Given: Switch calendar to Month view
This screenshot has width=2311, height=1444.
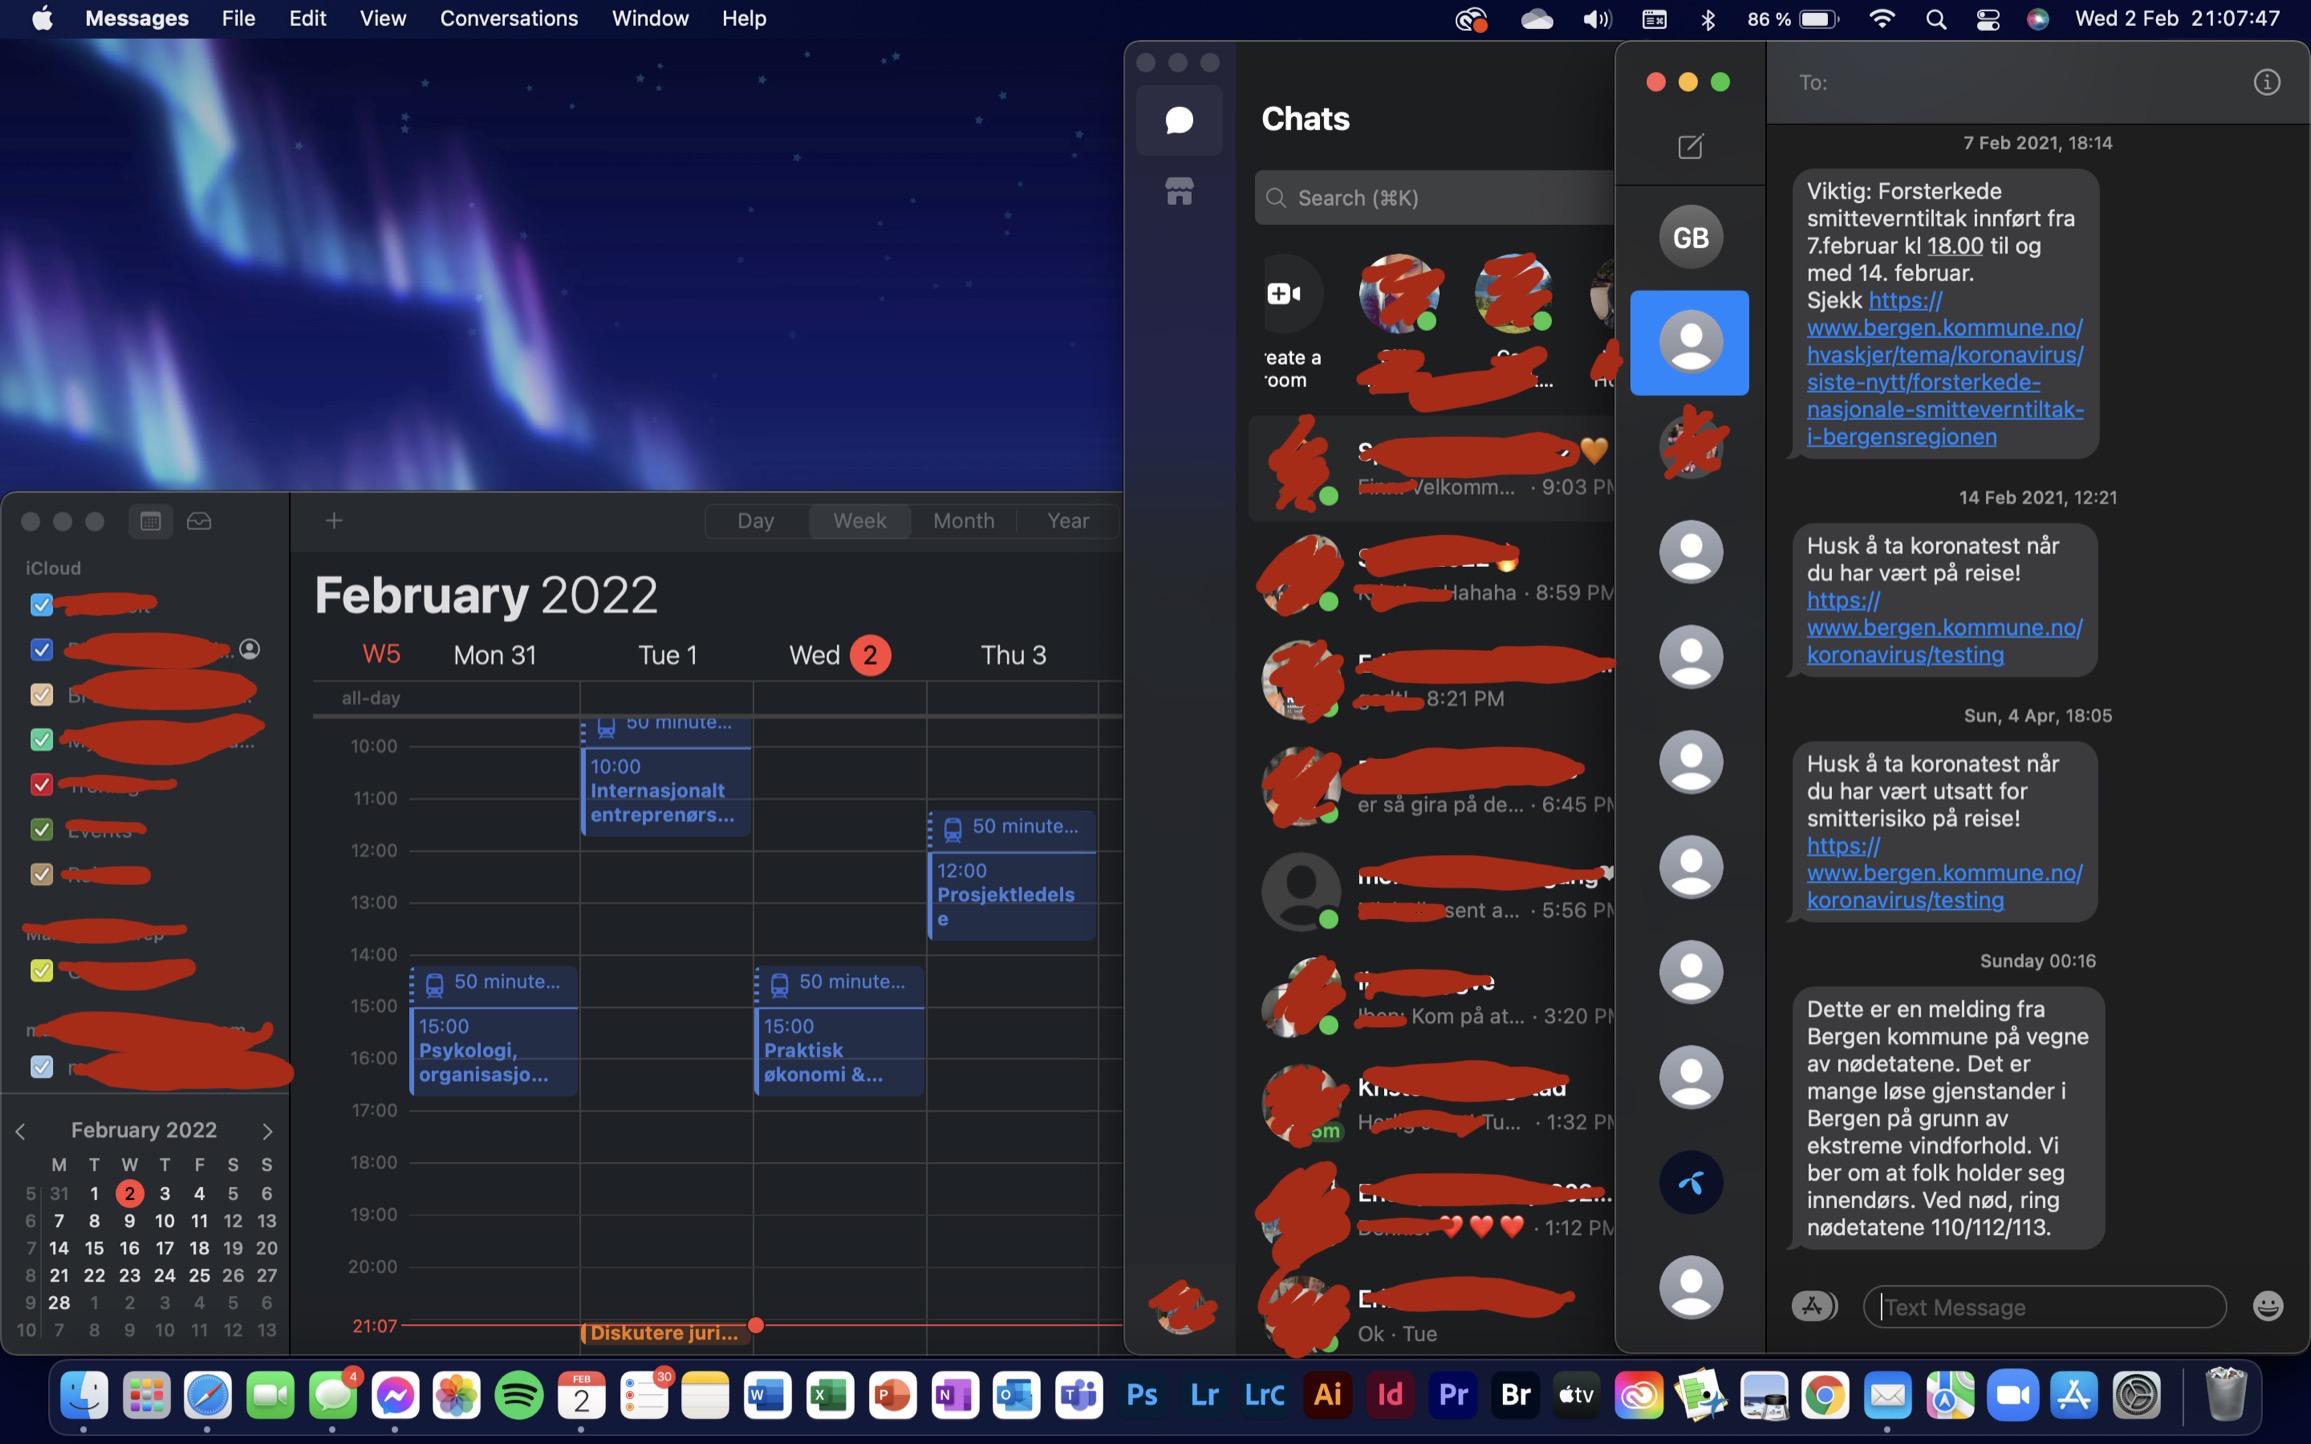Looking at the screenshot, I should point(963,521).
